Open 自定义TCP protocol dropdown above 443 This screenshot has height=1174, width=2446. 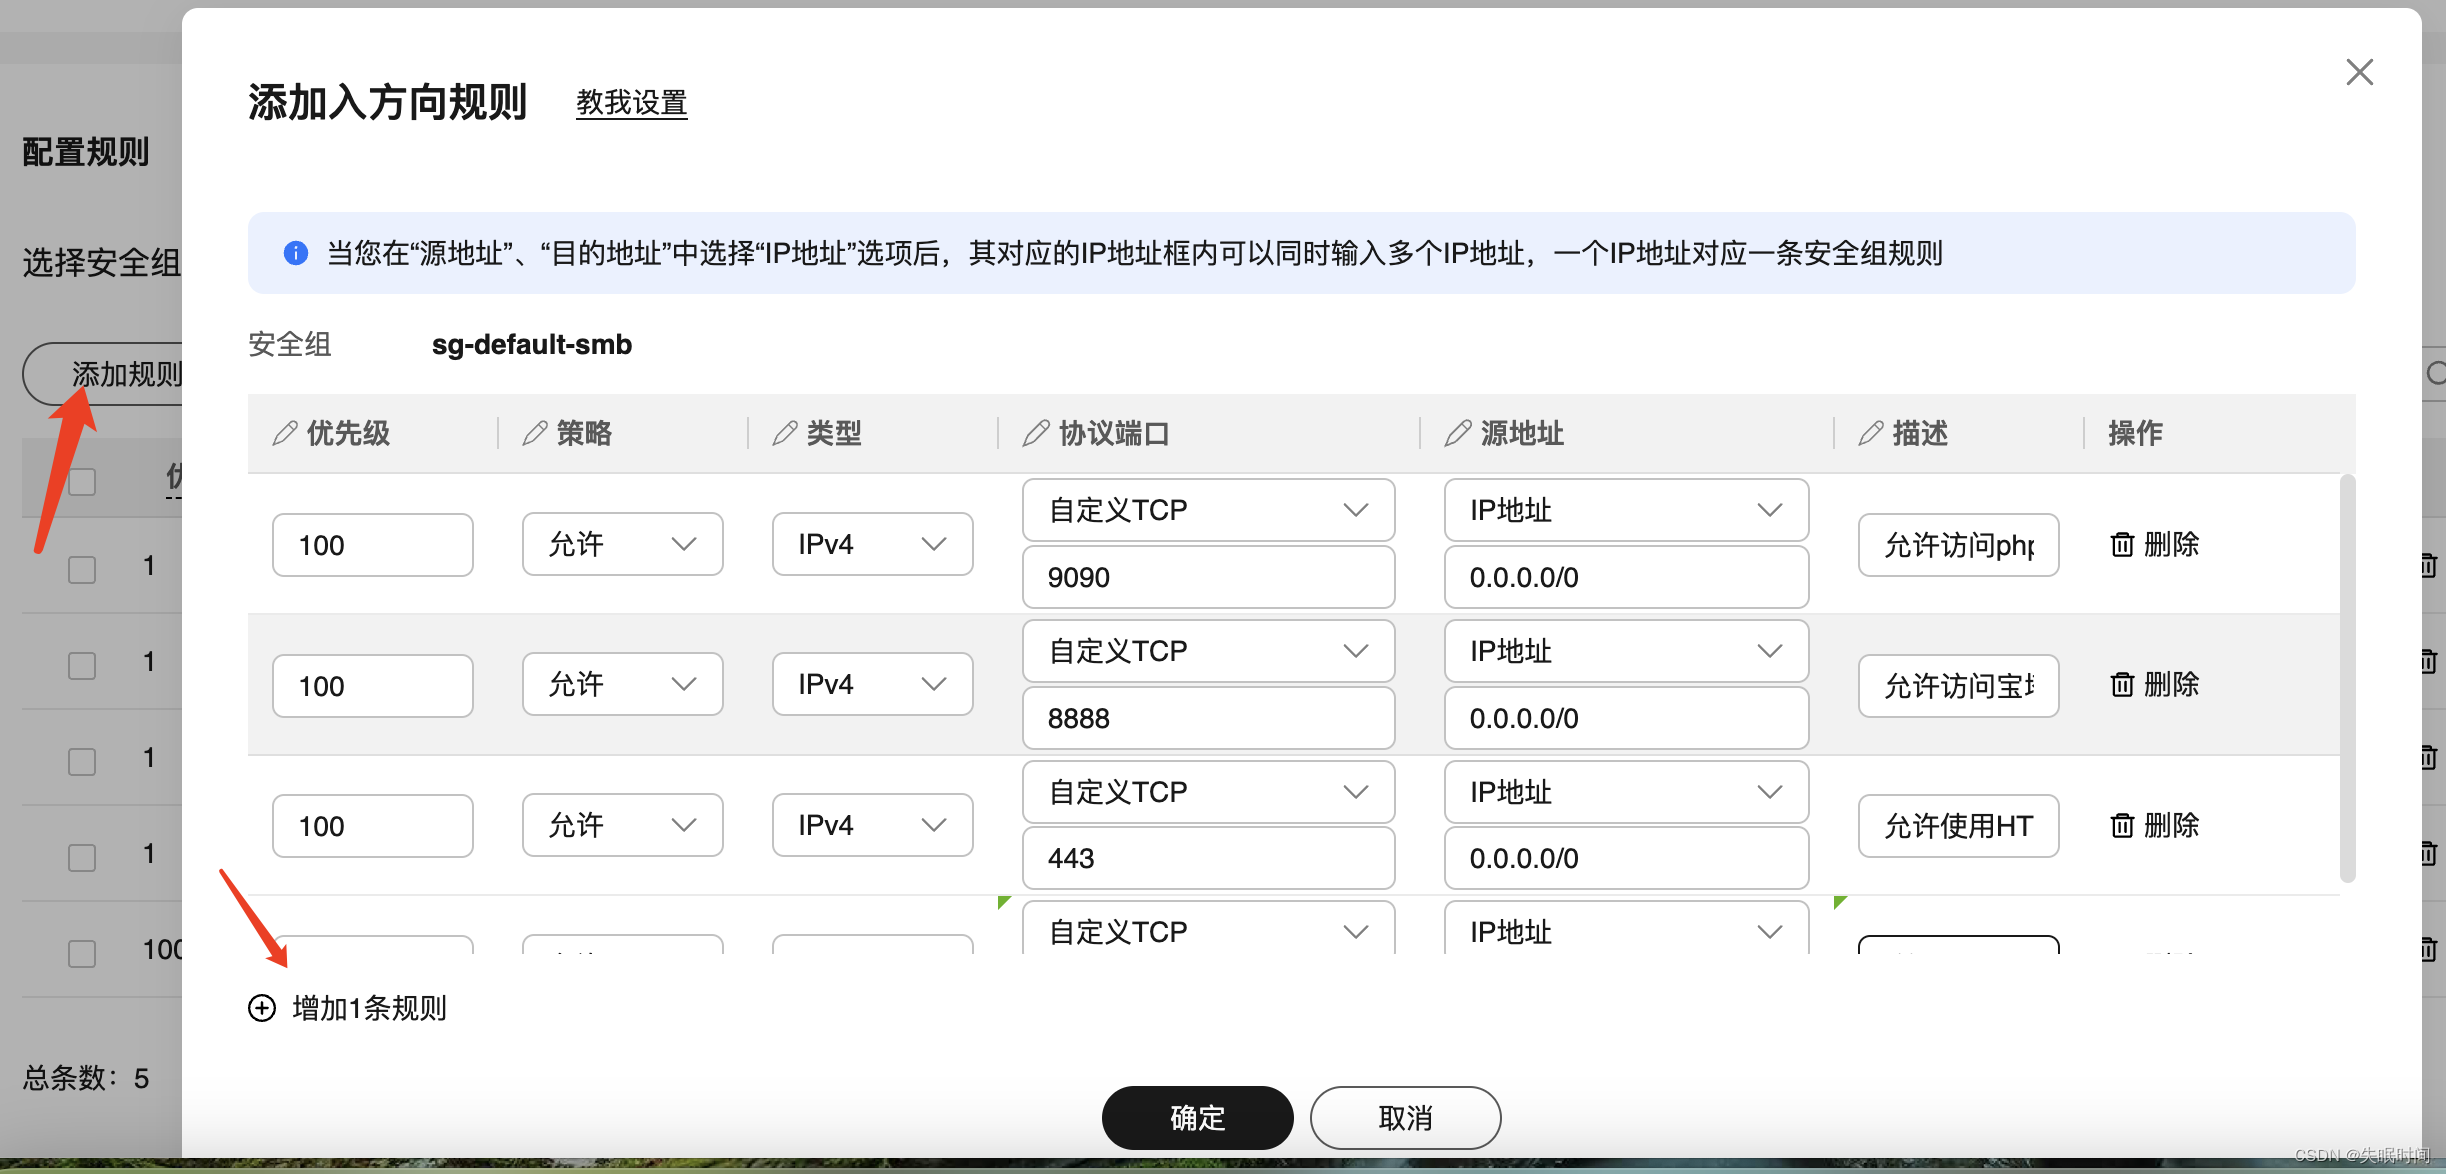pos(1209,792)
